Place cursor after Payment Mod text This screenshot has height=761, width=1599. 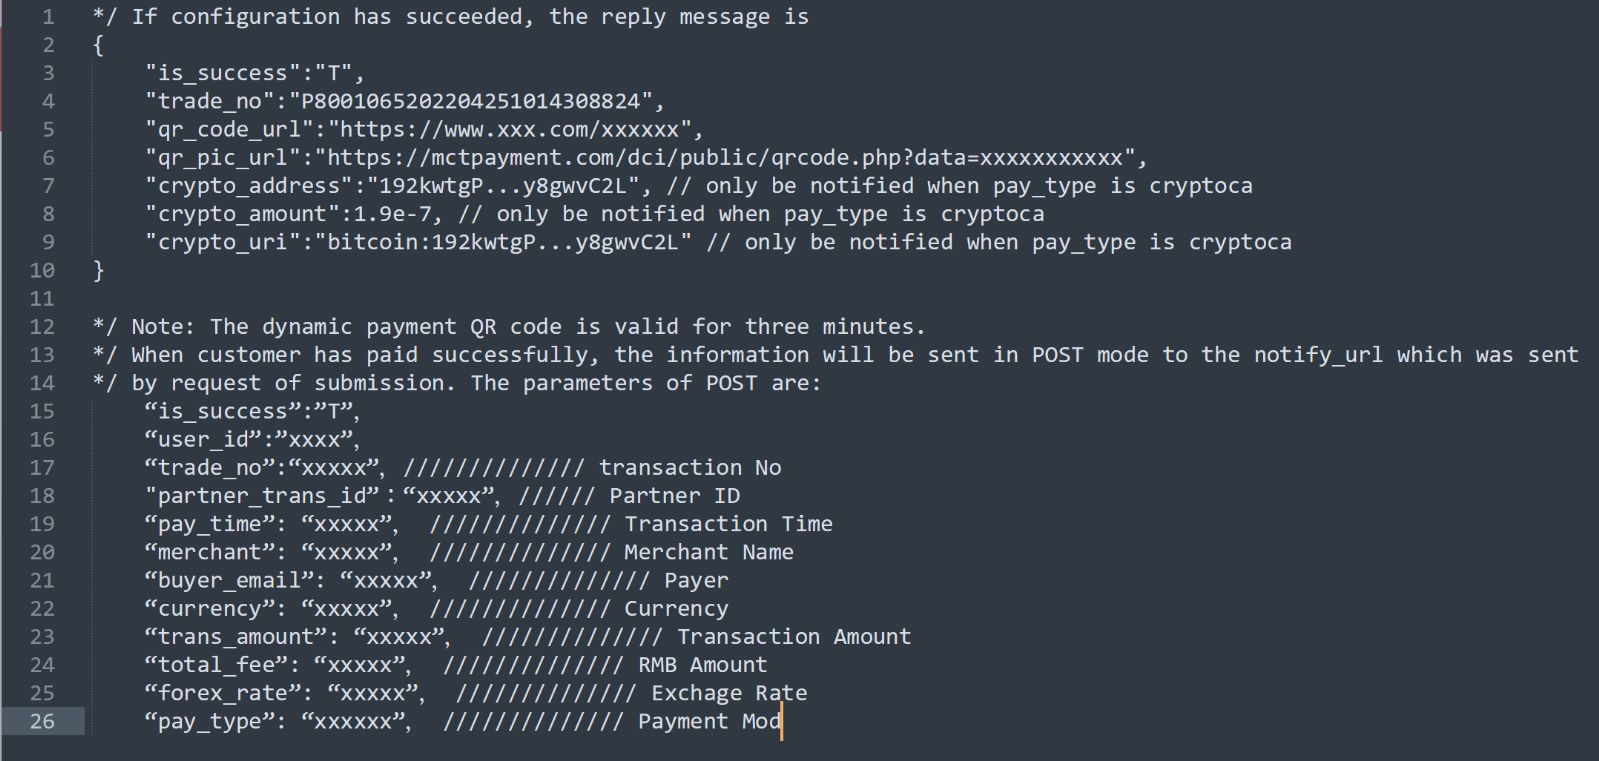(x=781, y=721)
